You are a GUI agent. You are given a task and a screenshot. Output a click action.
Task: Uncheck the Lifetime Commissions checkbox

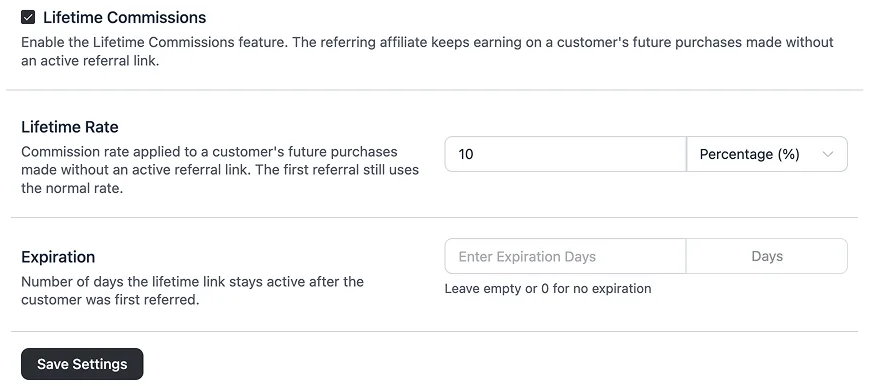(x=28, y=17)
